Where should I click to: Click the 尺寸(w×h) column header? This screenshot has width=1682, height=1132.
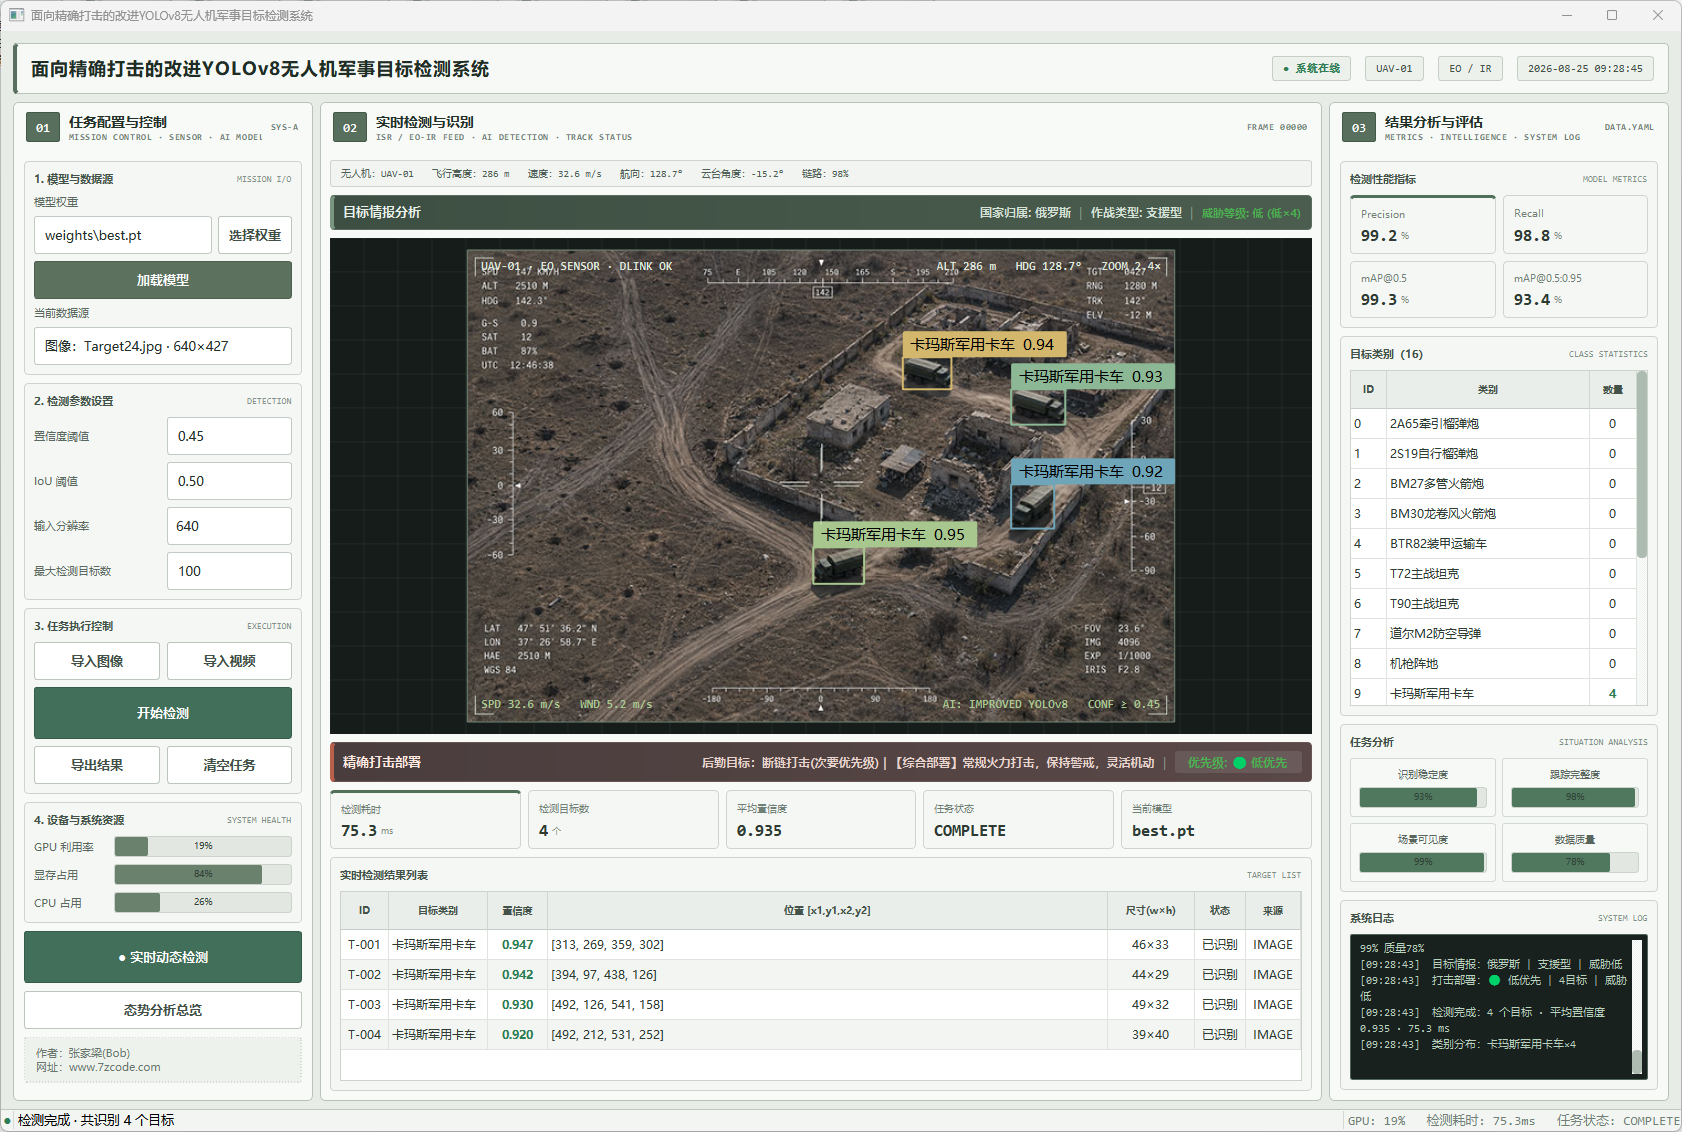[1150, 911]
